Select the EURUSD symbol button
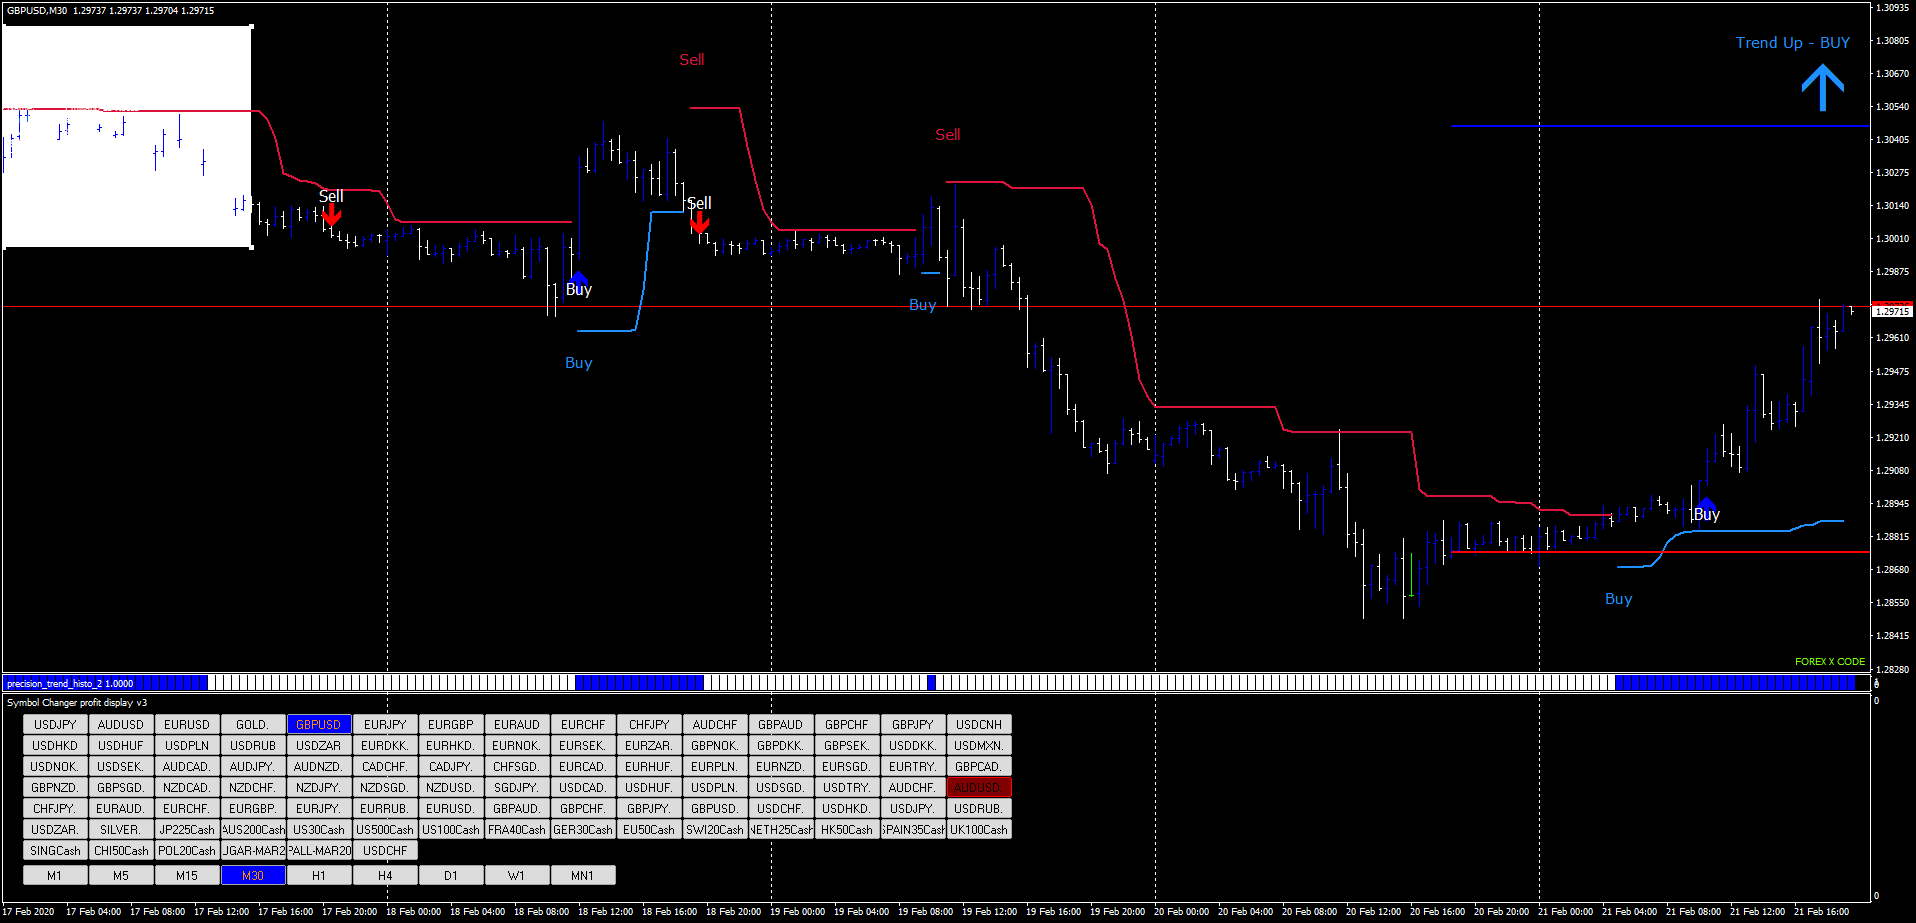This screenshot has height=923, width=1916. (x=187, y=724)
